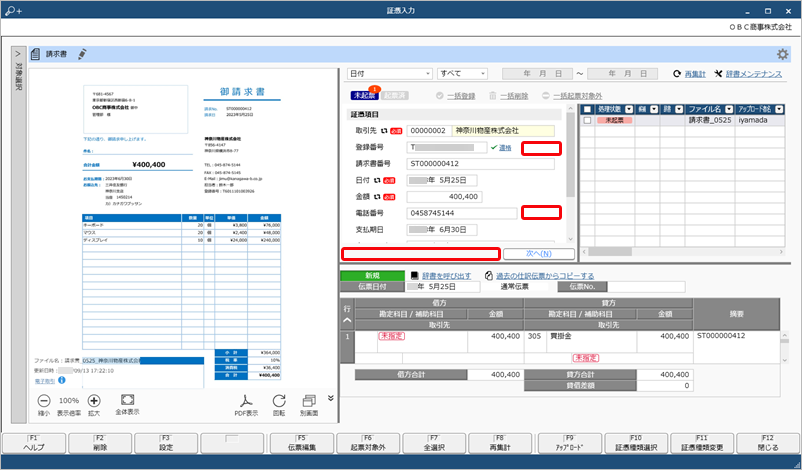
Task: Open the 辞書メンテナンス link
Action: pyautogui.click(x=753, y=74)
